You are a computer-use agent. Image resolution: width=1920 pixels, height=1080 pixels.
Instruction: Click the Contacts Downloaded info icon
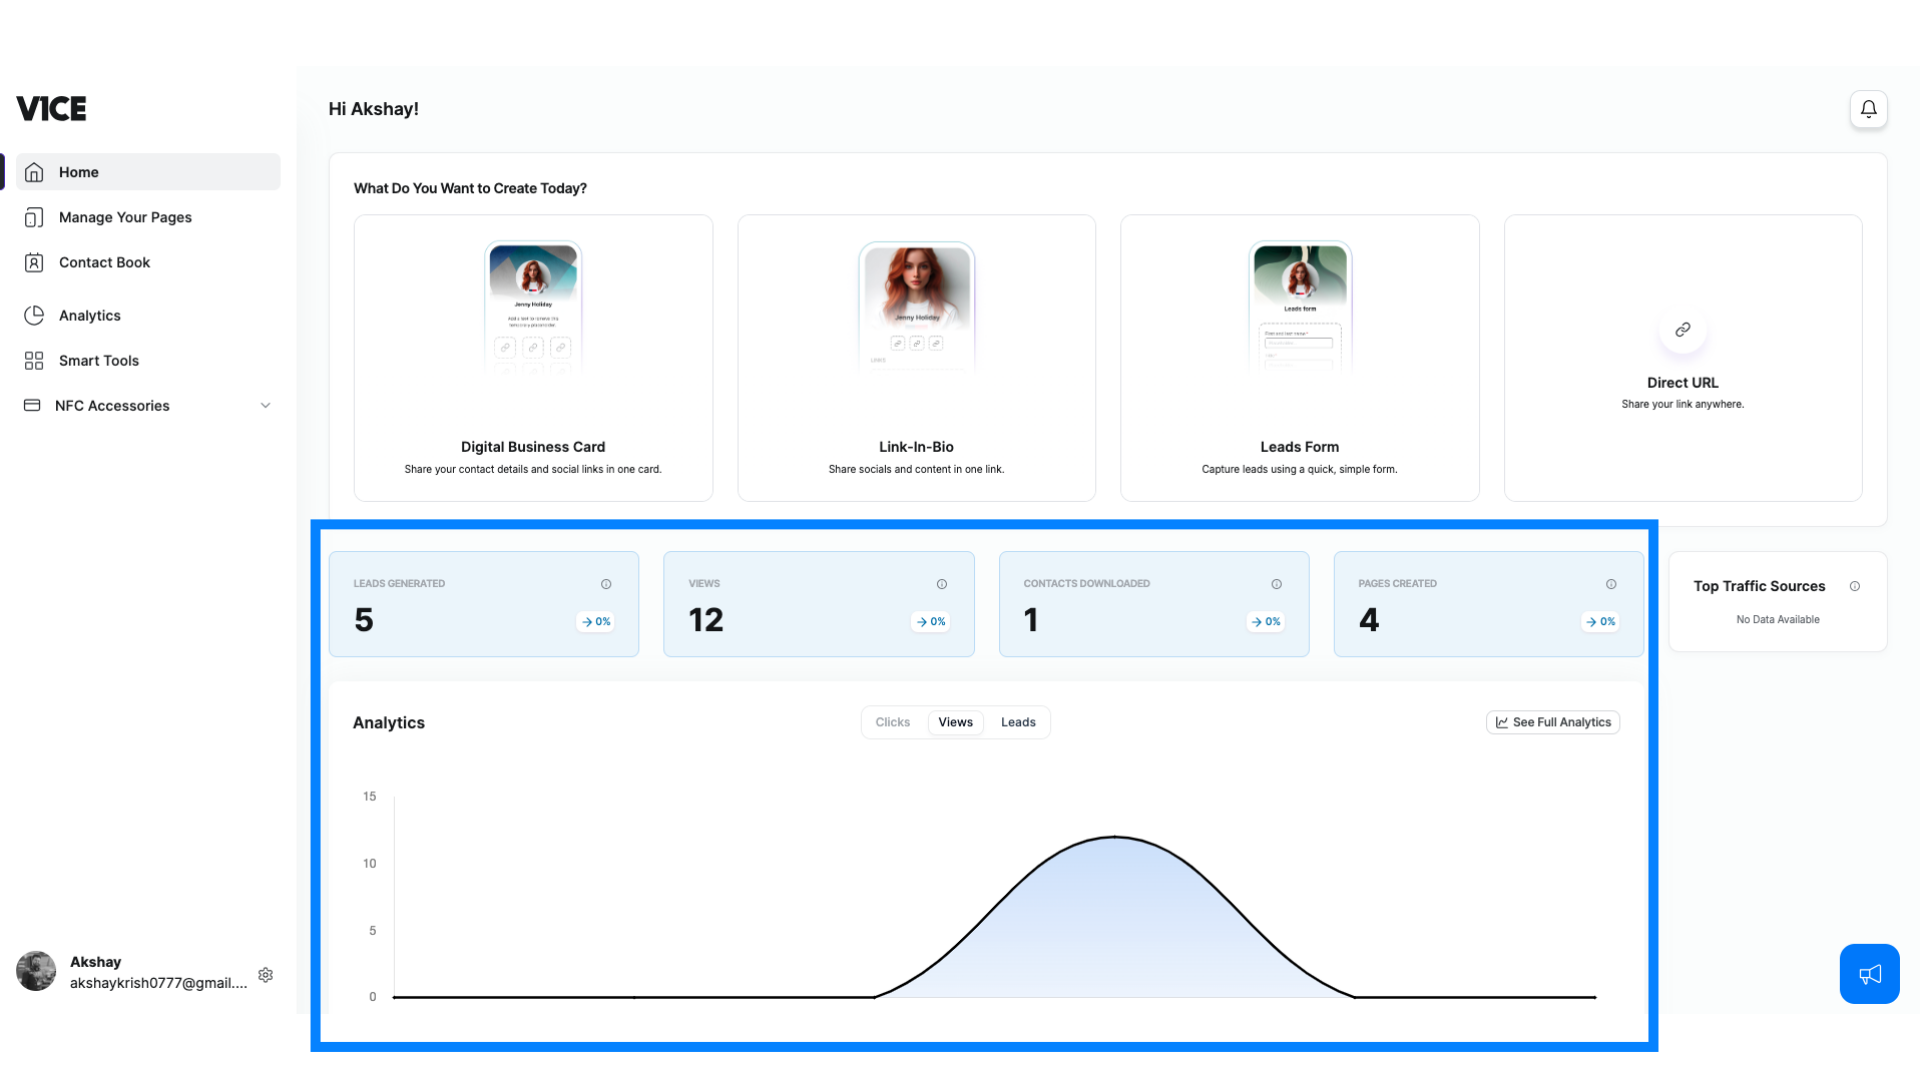1276,584
